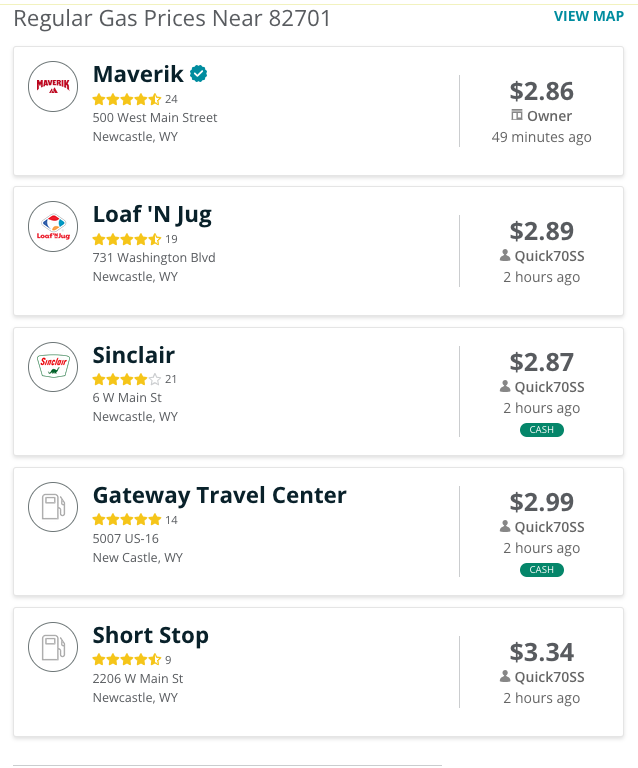Open the Short Stop station name
This screenshot has height=768, width=638.
pyautogui.click(x=151, y=636)
